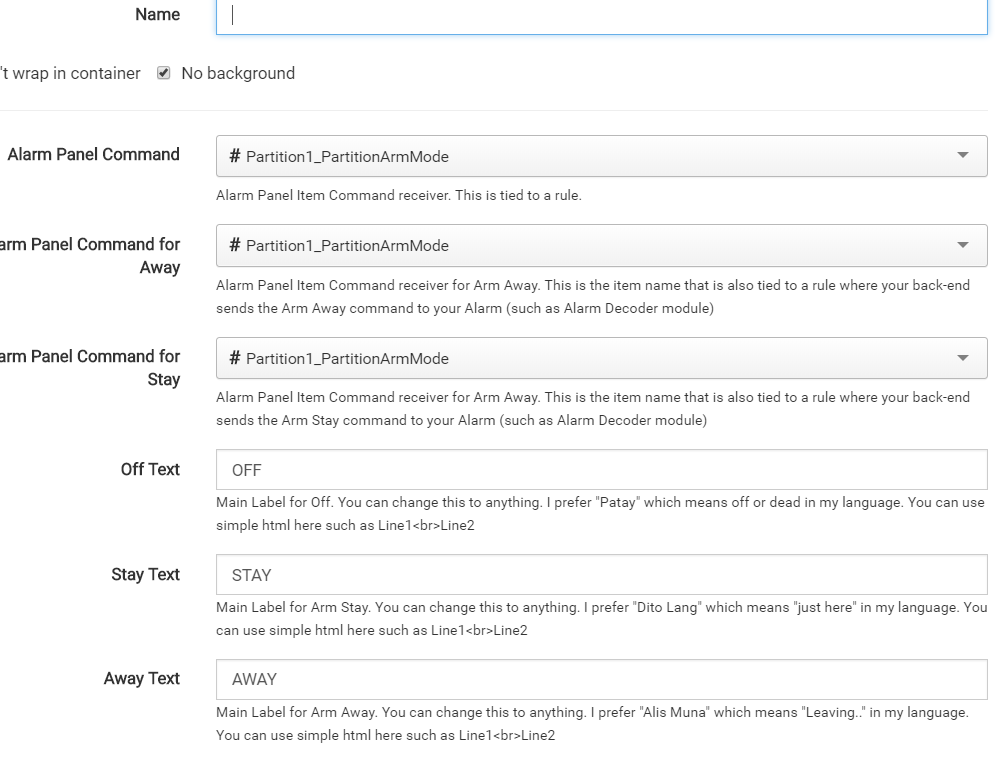
Task: Click hash icon in Command for Away
Action: [235, 245]
